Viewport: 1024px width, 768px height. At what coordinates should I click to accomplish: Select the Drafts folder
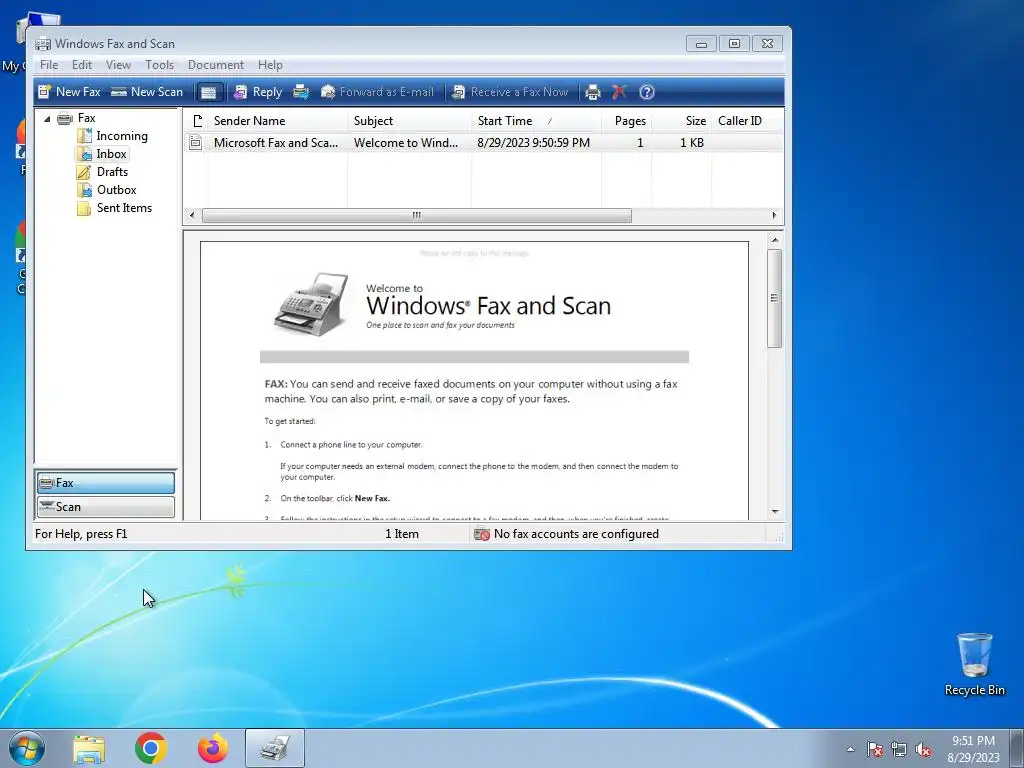click(x=103, y=172)
